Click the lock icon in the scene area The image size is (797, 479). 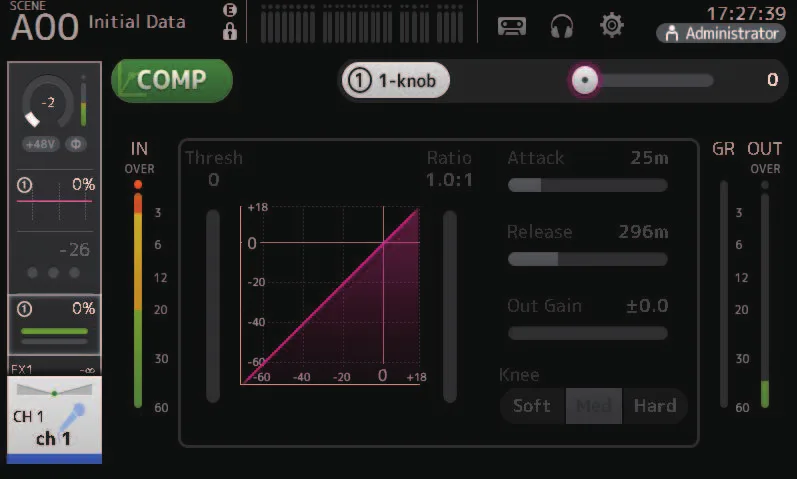point(230,31)
